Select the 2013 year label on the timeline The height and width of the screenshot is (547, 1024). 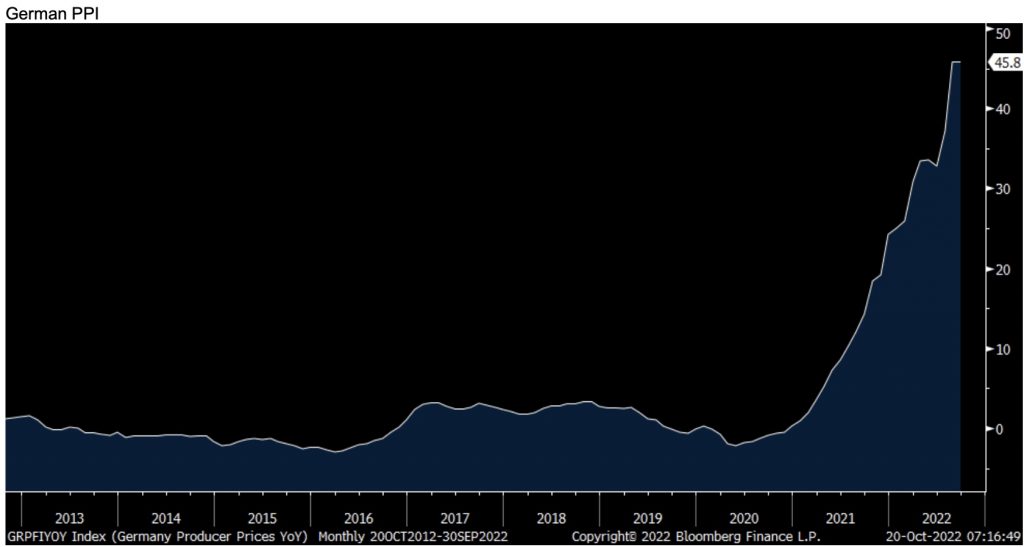pos(69,518)
